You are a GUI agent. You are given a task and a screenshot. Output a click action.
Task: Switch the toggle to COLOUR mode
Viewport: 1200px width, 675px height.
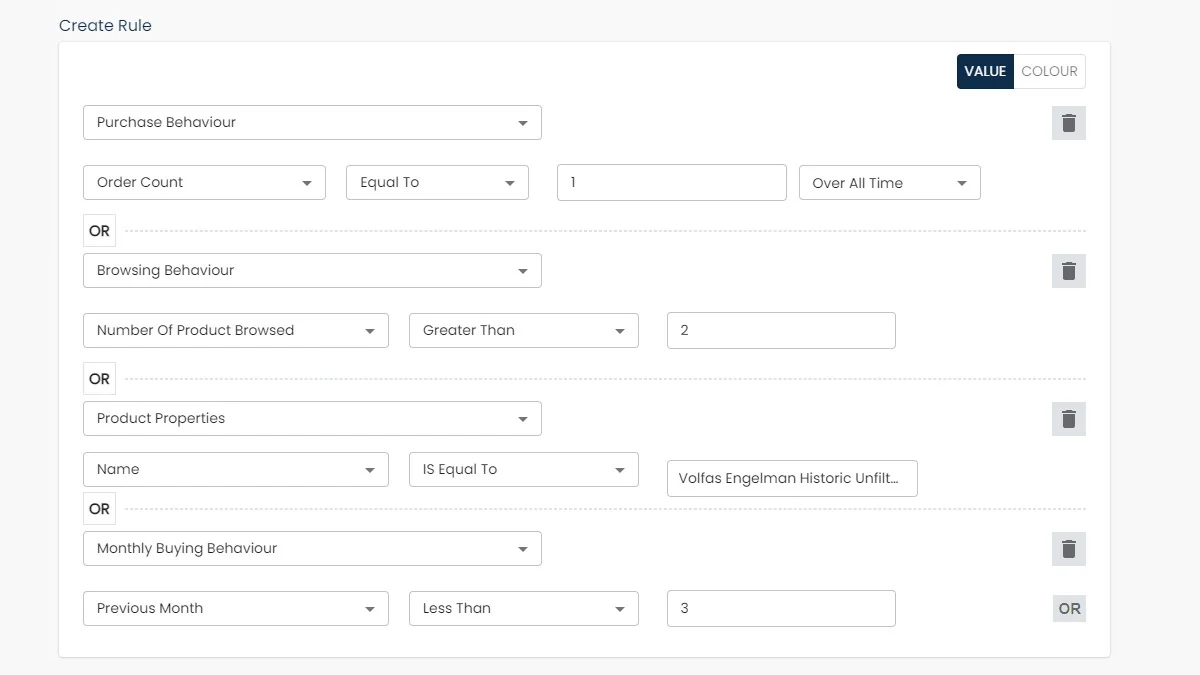coord(1049,71)
